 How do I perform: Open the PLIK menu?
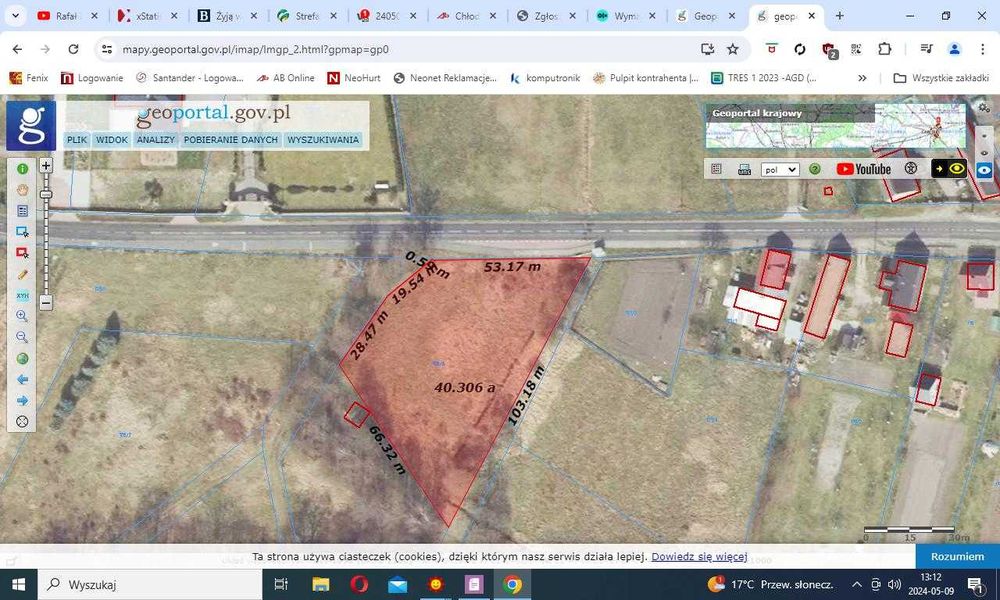pos(77,140)
